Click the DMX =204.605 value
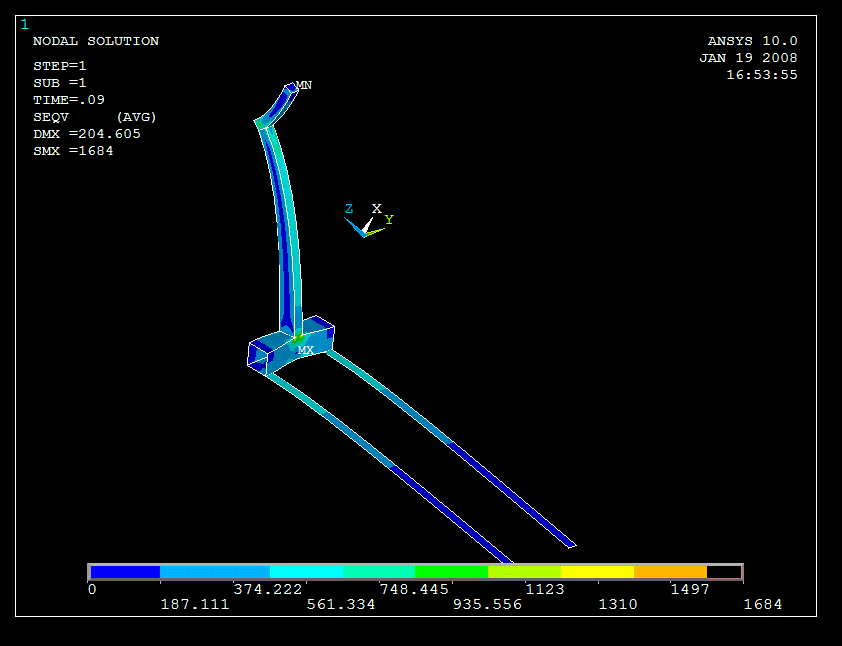 86,134
